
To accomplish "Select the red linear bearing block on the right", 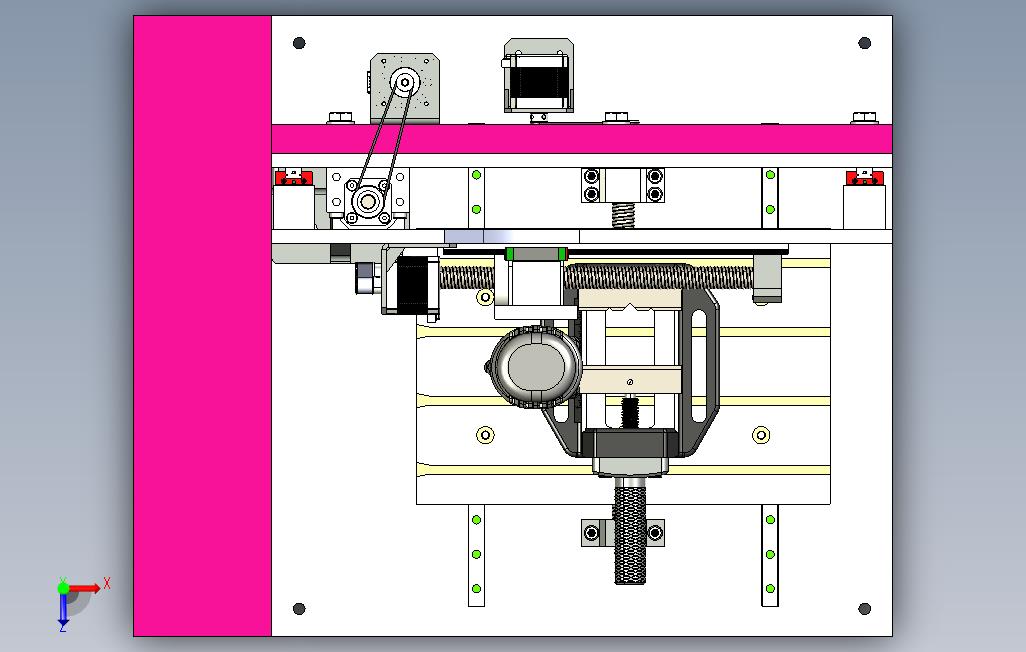I will 864,177.
